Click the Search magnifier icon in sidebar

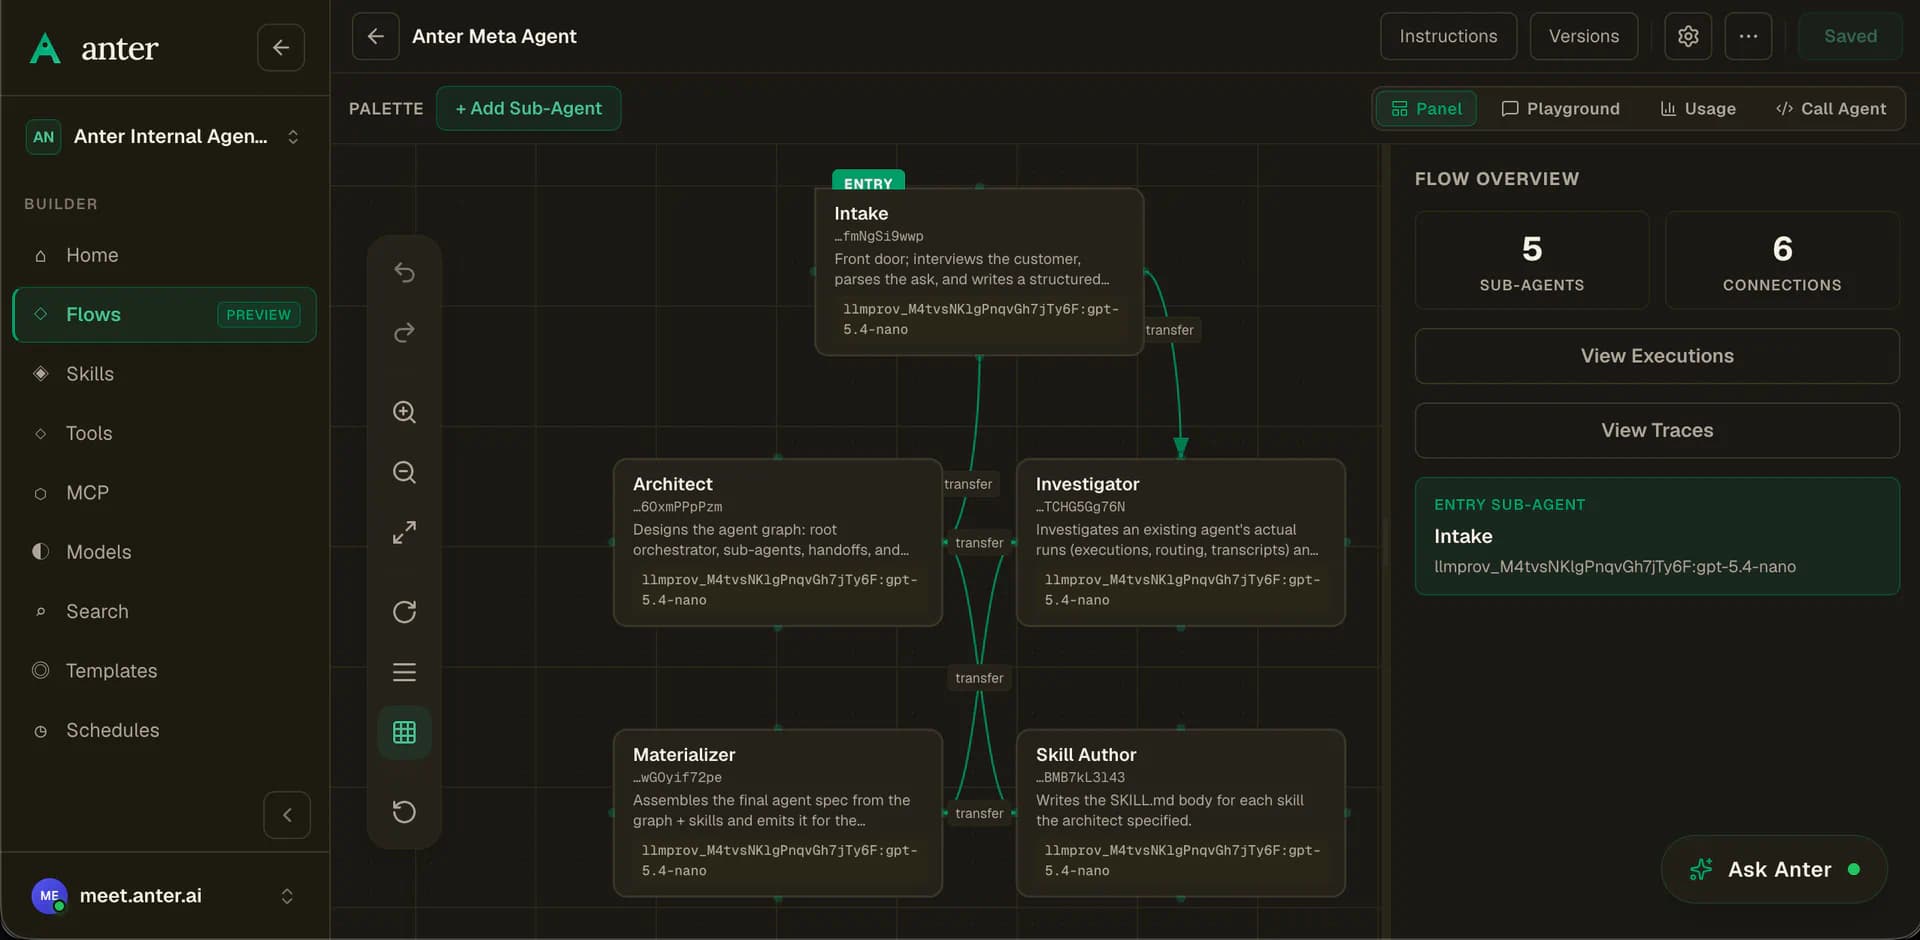tap(41, 612)
